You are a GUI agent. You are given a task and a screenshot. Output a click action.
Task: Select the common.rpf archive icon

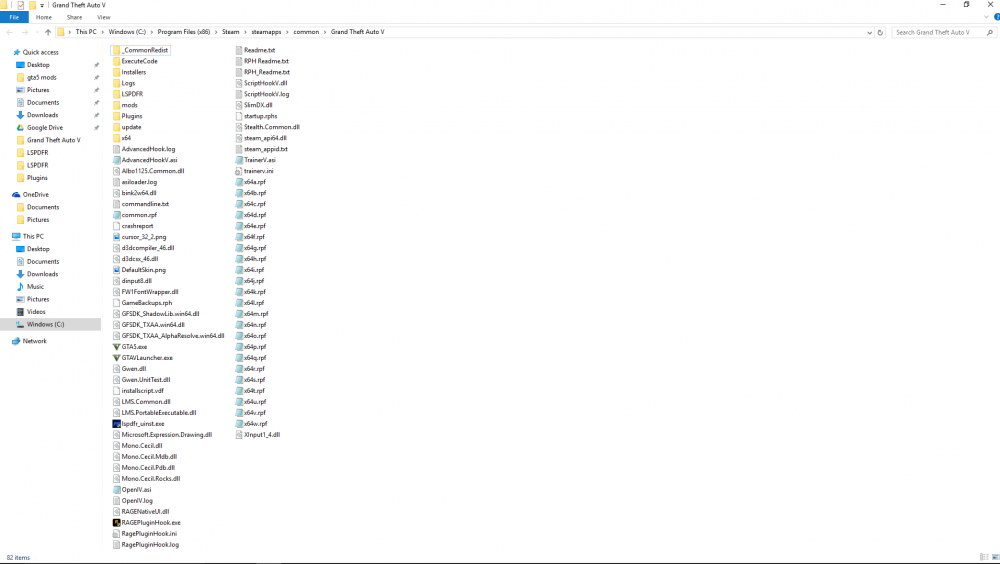click(x=116, y=215)
